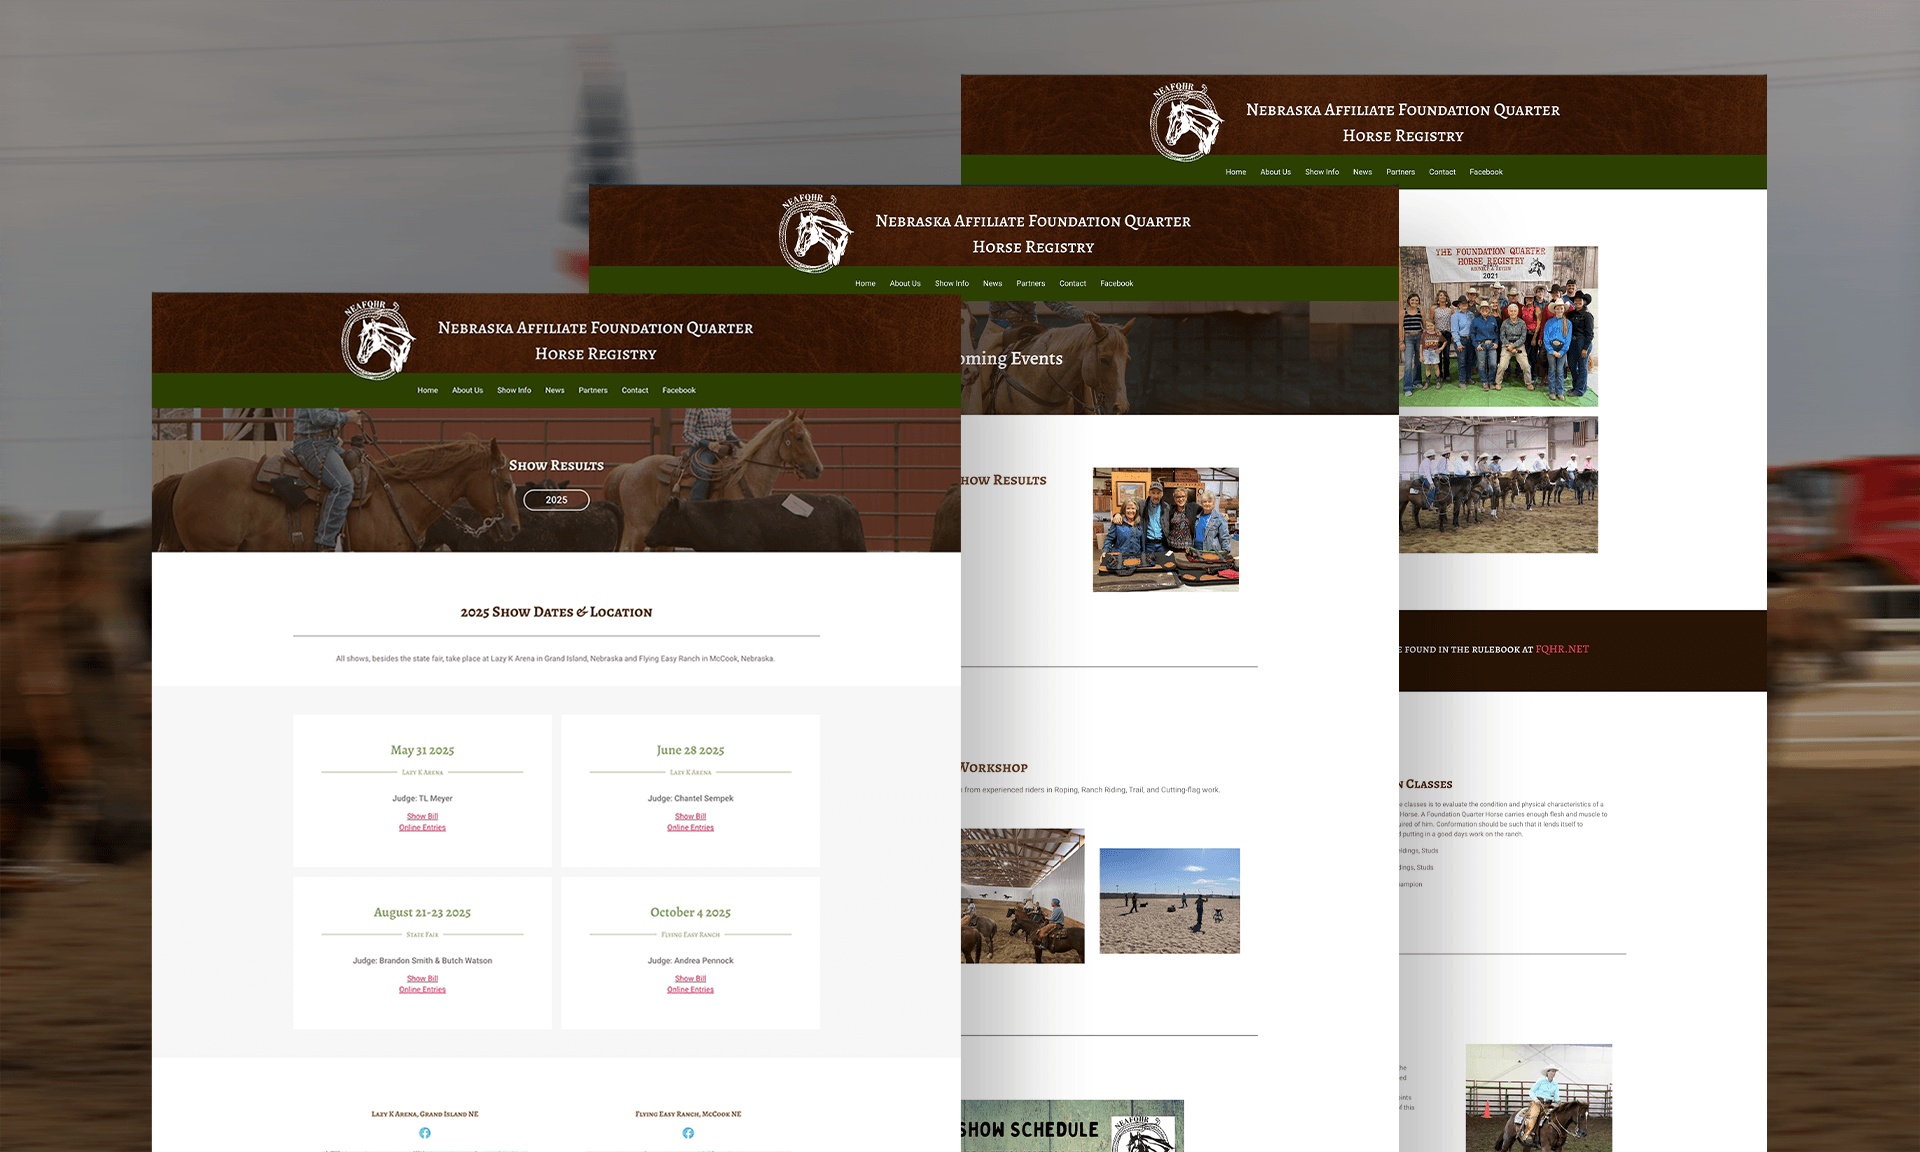
Task: Click the middle page site title text
Action: (1033, 234)
